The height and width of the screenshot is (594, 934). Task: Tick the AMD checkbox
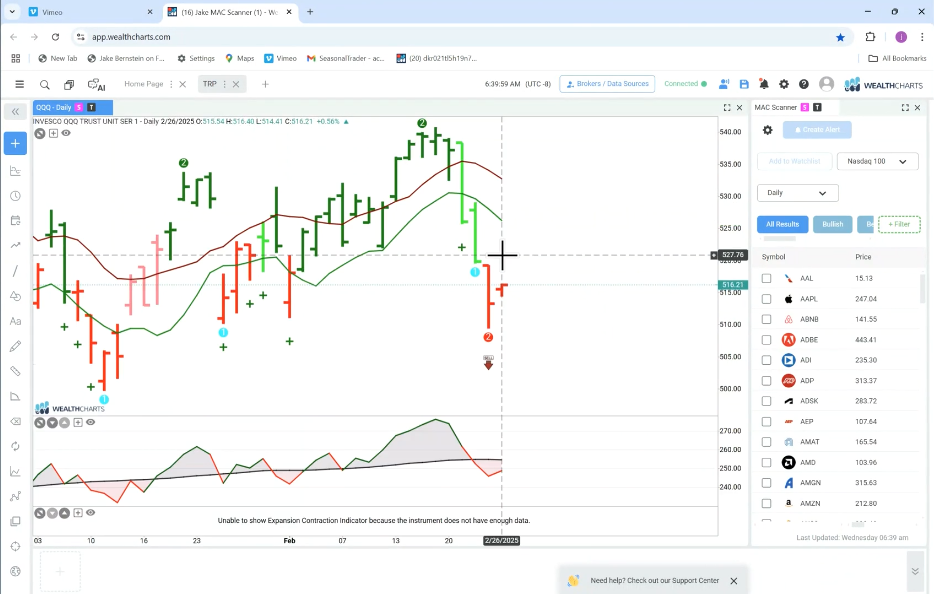pyautogui.click(x=767, y=462)
